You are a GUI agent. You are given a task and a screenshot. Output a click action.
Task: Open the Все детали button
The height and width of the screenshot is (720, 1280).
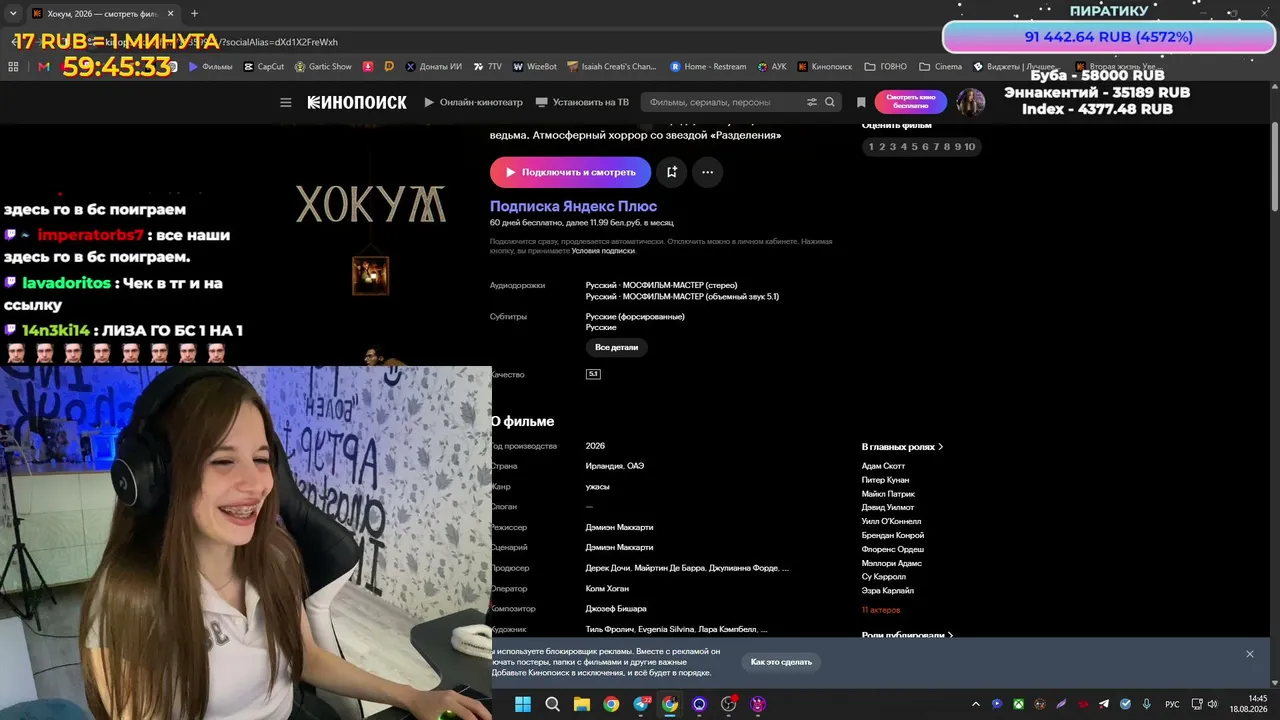click(616, 347)
